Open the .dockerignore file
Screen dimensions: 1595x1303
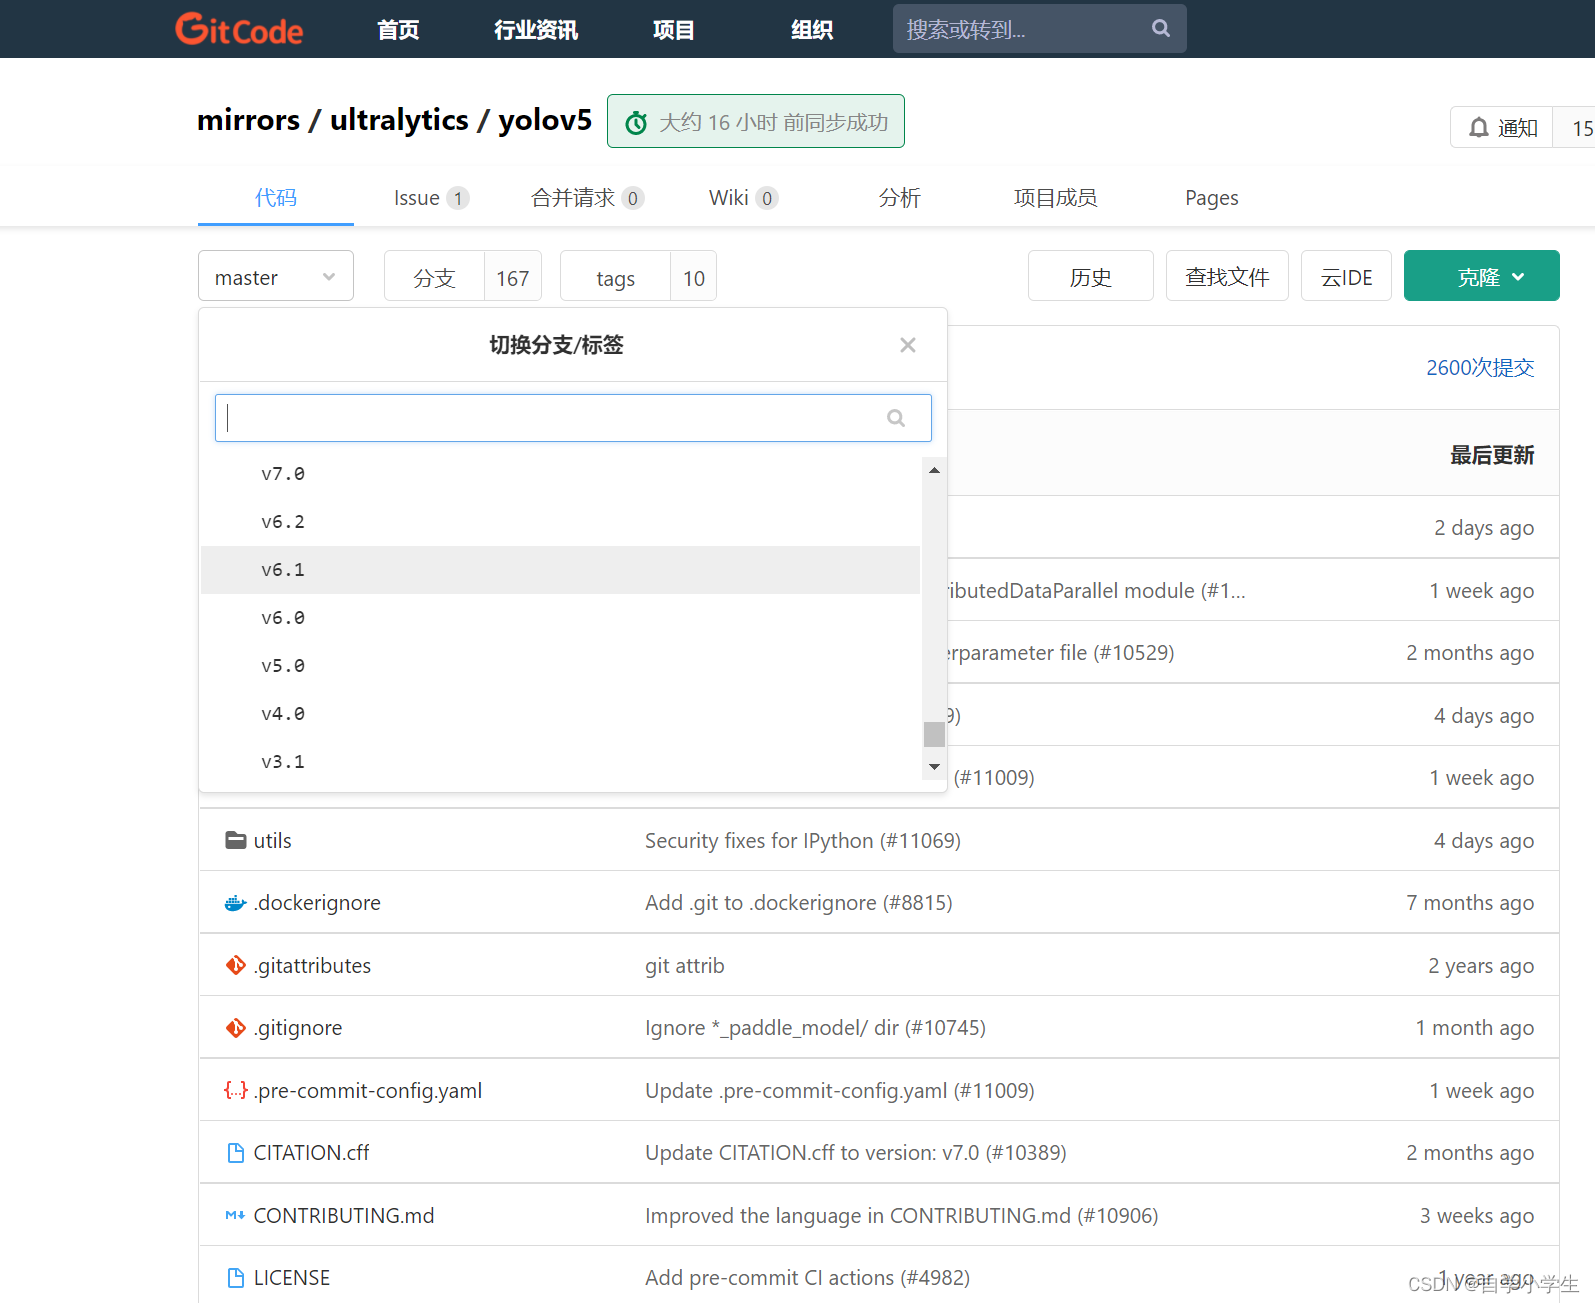click(317, 903)
